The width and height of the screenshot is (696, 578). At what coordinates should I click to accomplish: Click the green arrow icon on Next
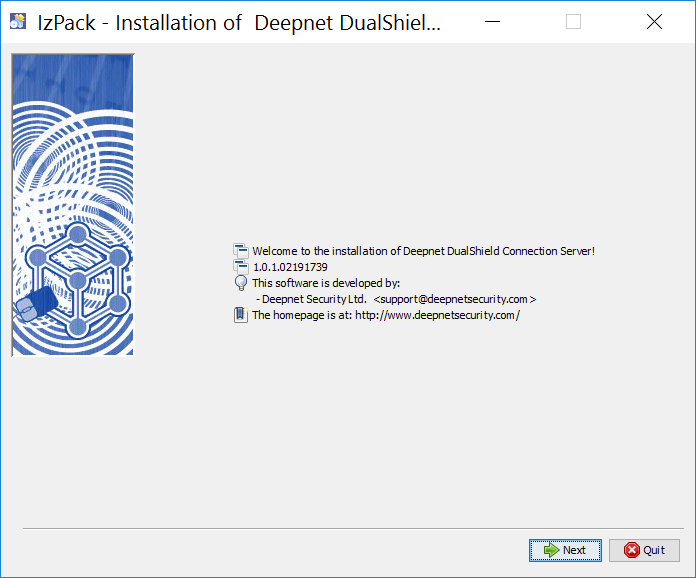551,550
